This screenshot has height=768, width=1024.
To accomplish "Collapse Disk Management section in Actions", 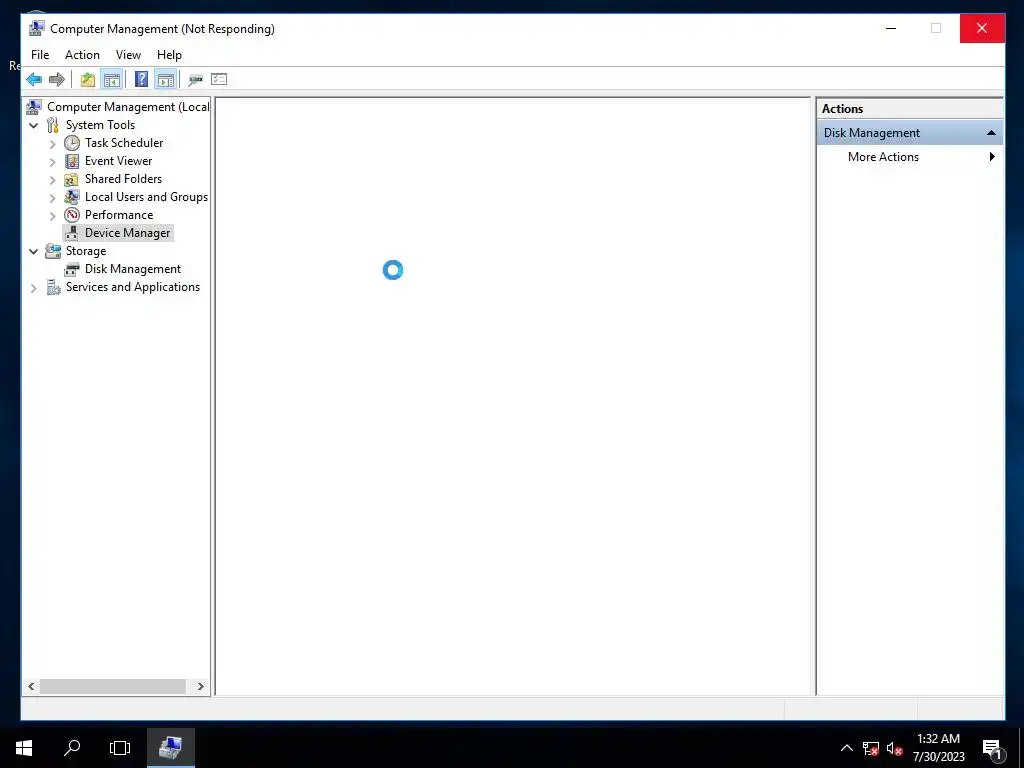I will 991,133.
